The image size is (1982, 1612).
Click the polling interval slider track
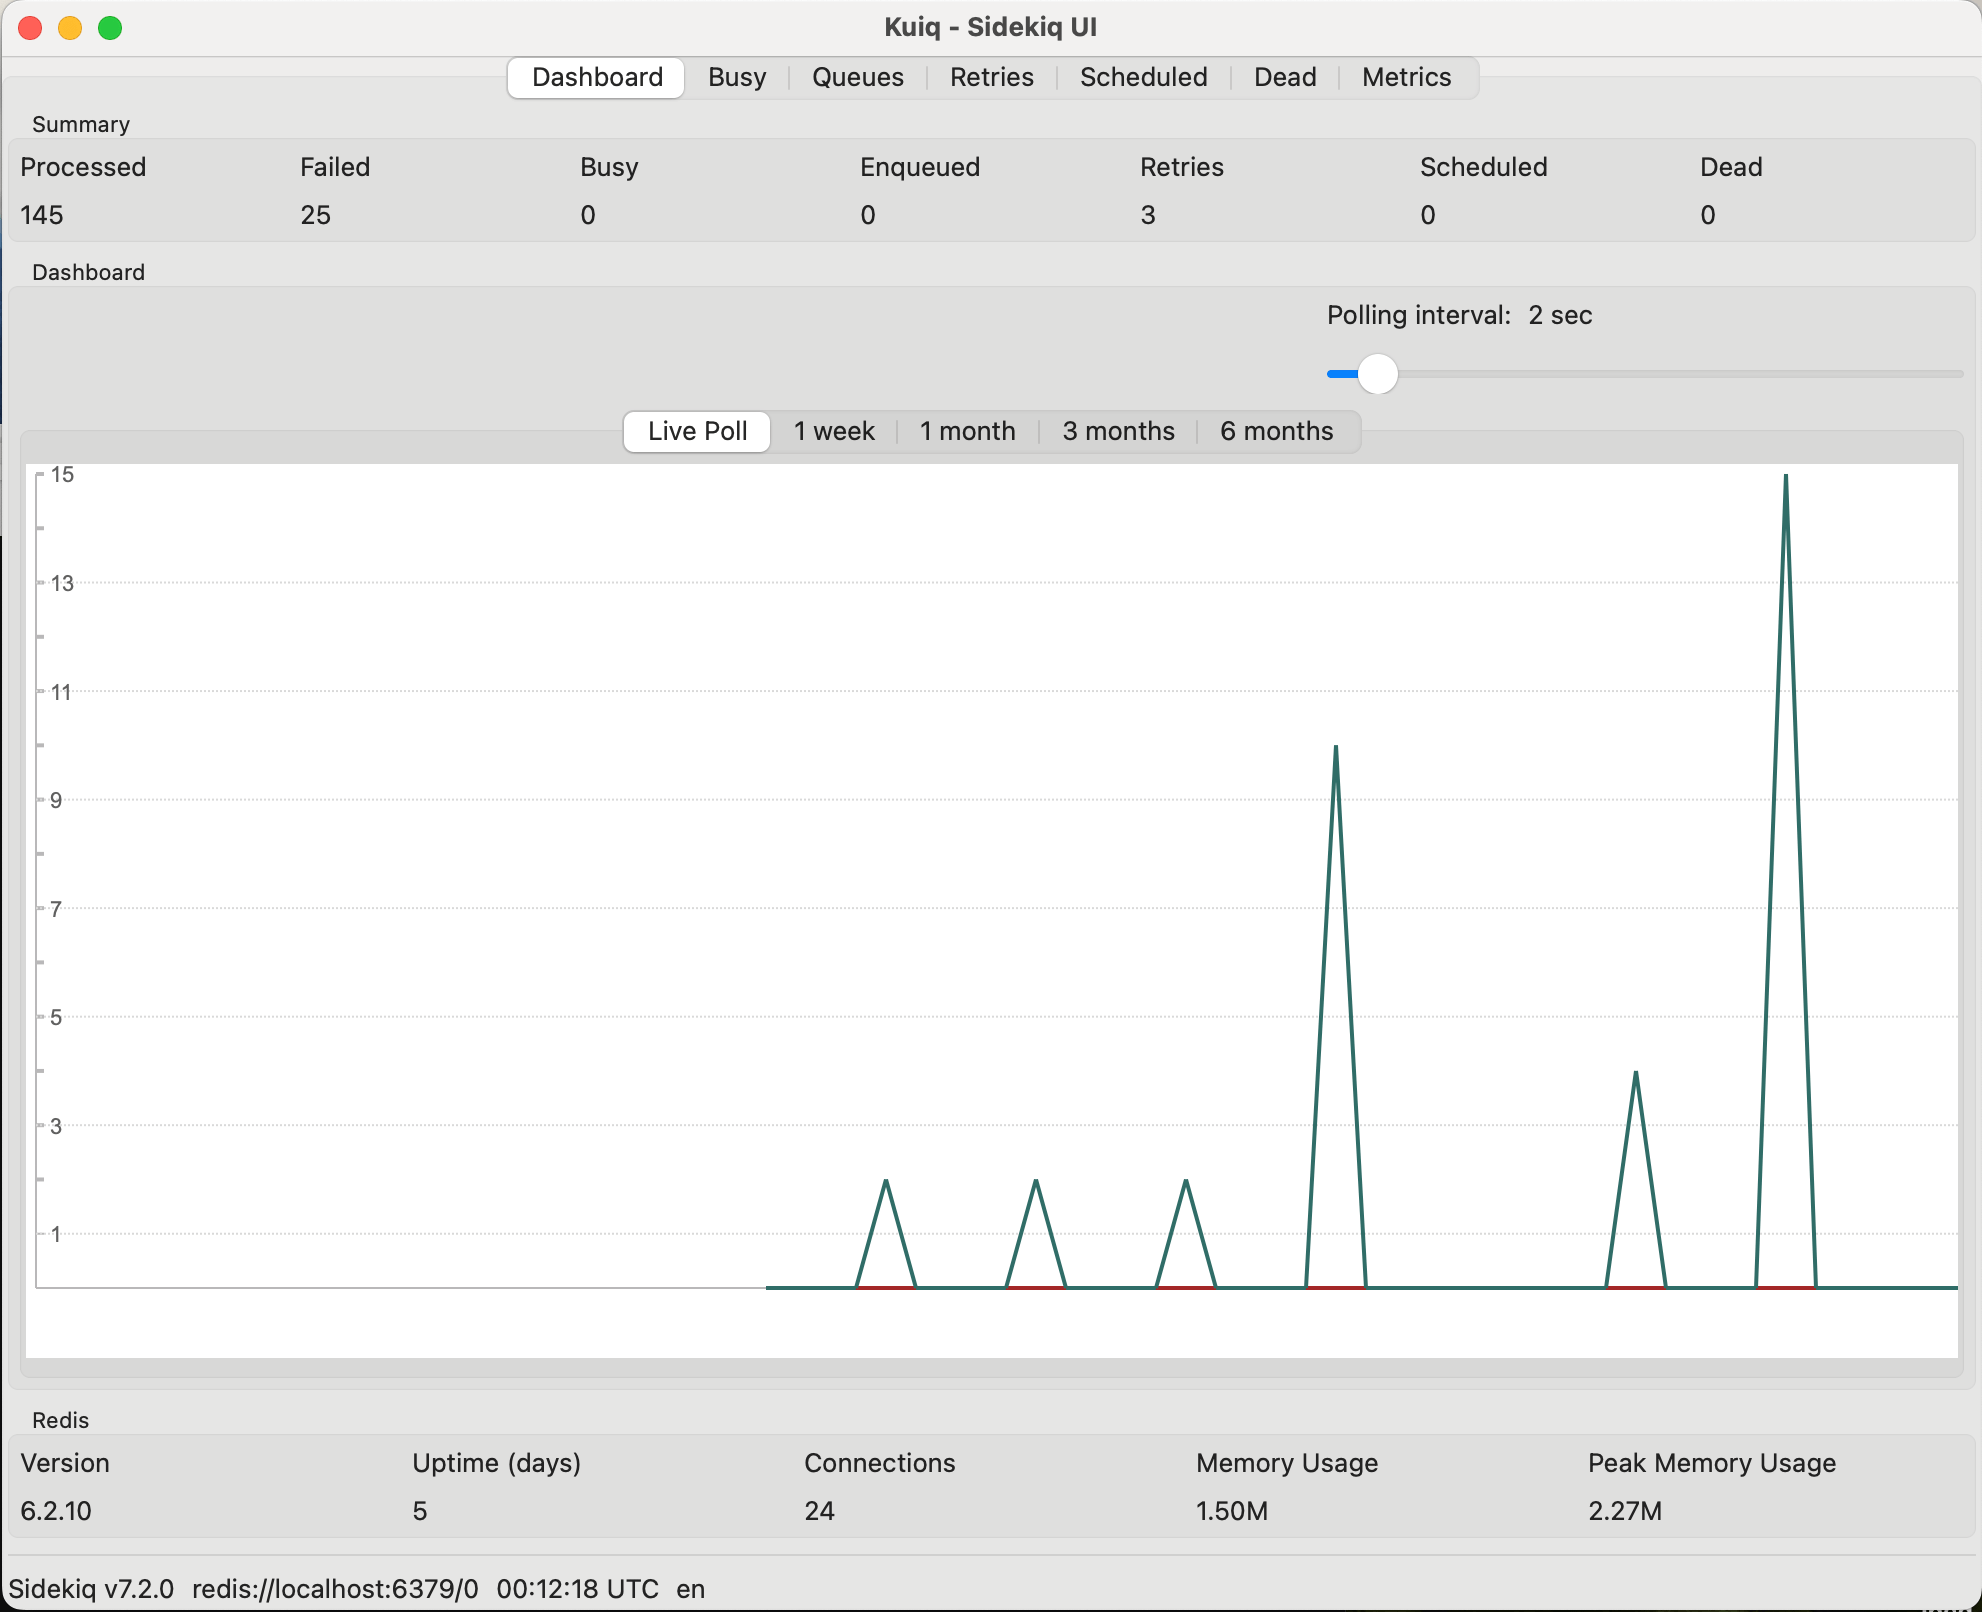(x=1645, y=374)
